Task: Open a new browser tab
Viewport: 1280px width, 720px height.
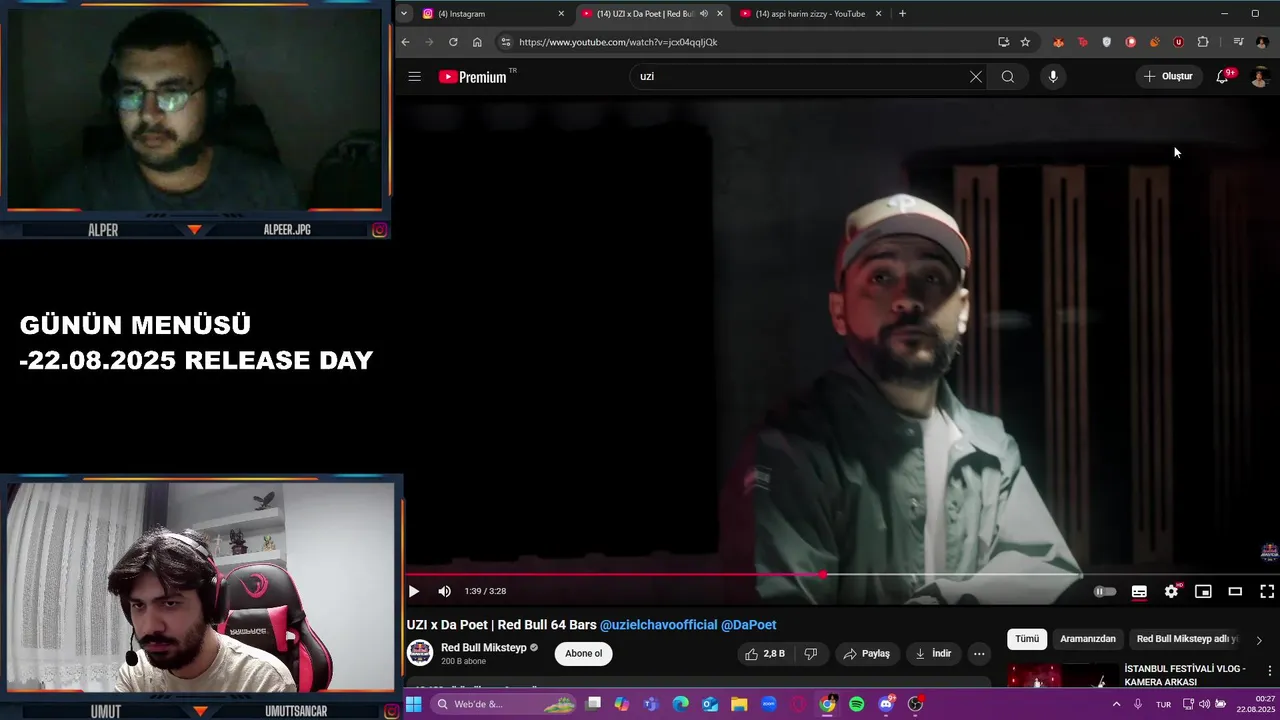Action: click(x=902, y=14)
